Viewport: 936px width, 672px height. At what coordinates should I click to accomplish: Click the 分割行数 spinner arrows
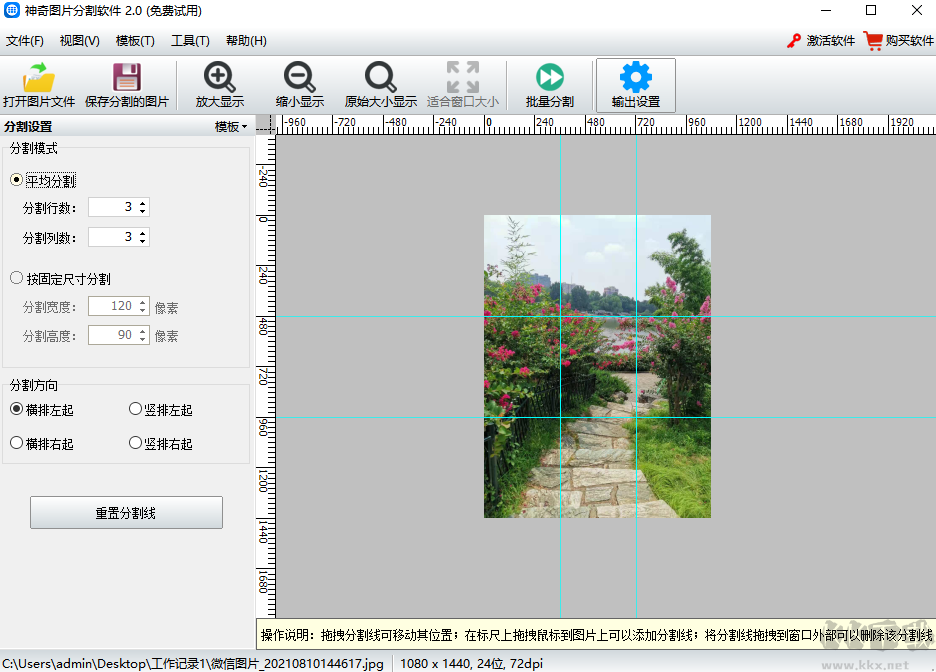click(143, 207)
